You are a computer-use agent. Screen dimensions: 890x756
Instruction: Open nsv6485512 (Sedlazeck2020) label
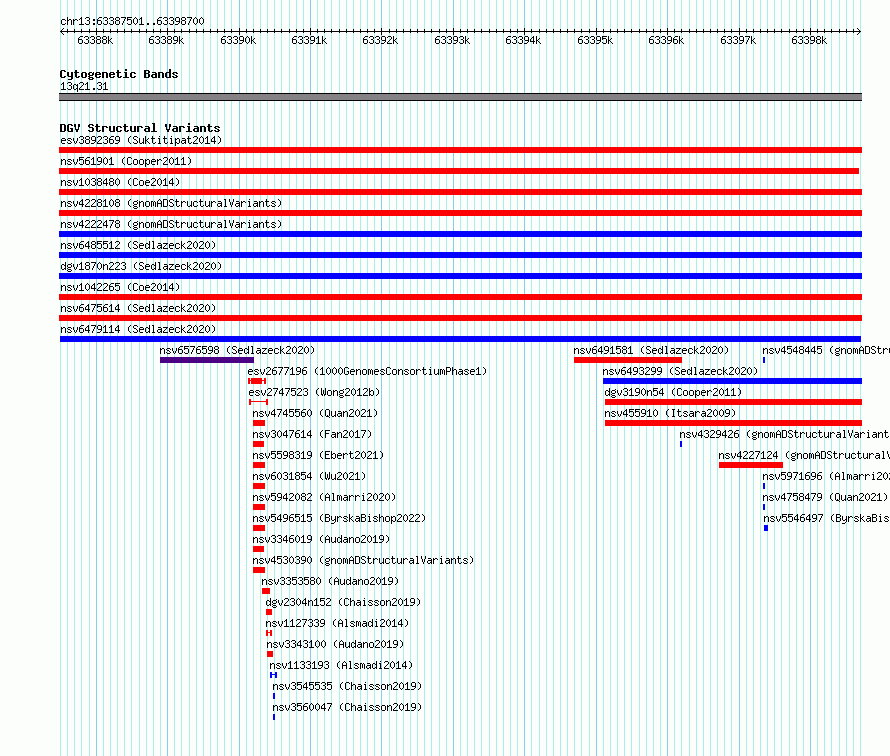pos(138,245)
